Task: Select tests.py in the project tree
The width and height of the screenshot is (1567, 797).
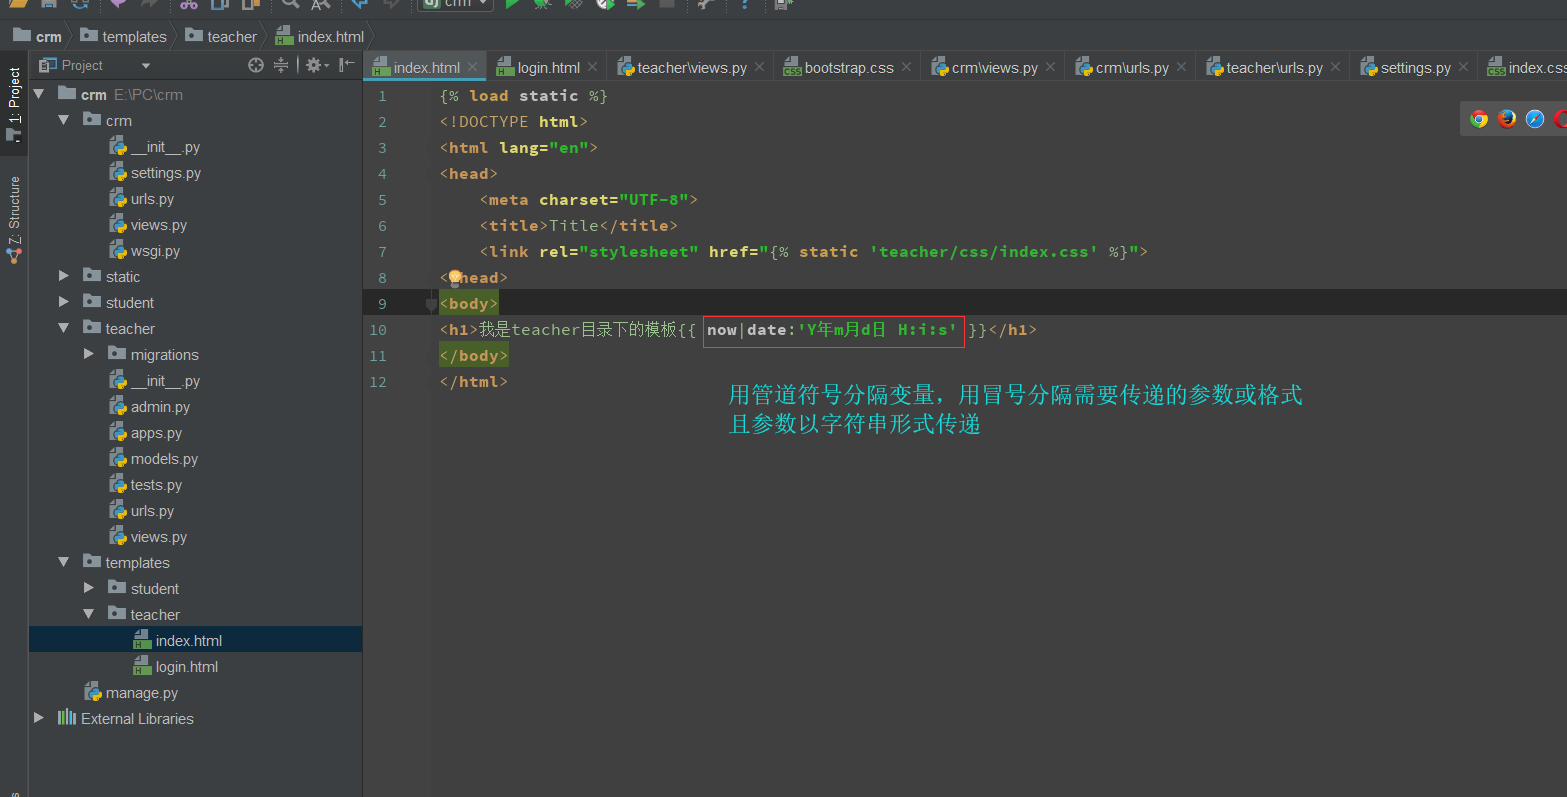Action: 156,484
